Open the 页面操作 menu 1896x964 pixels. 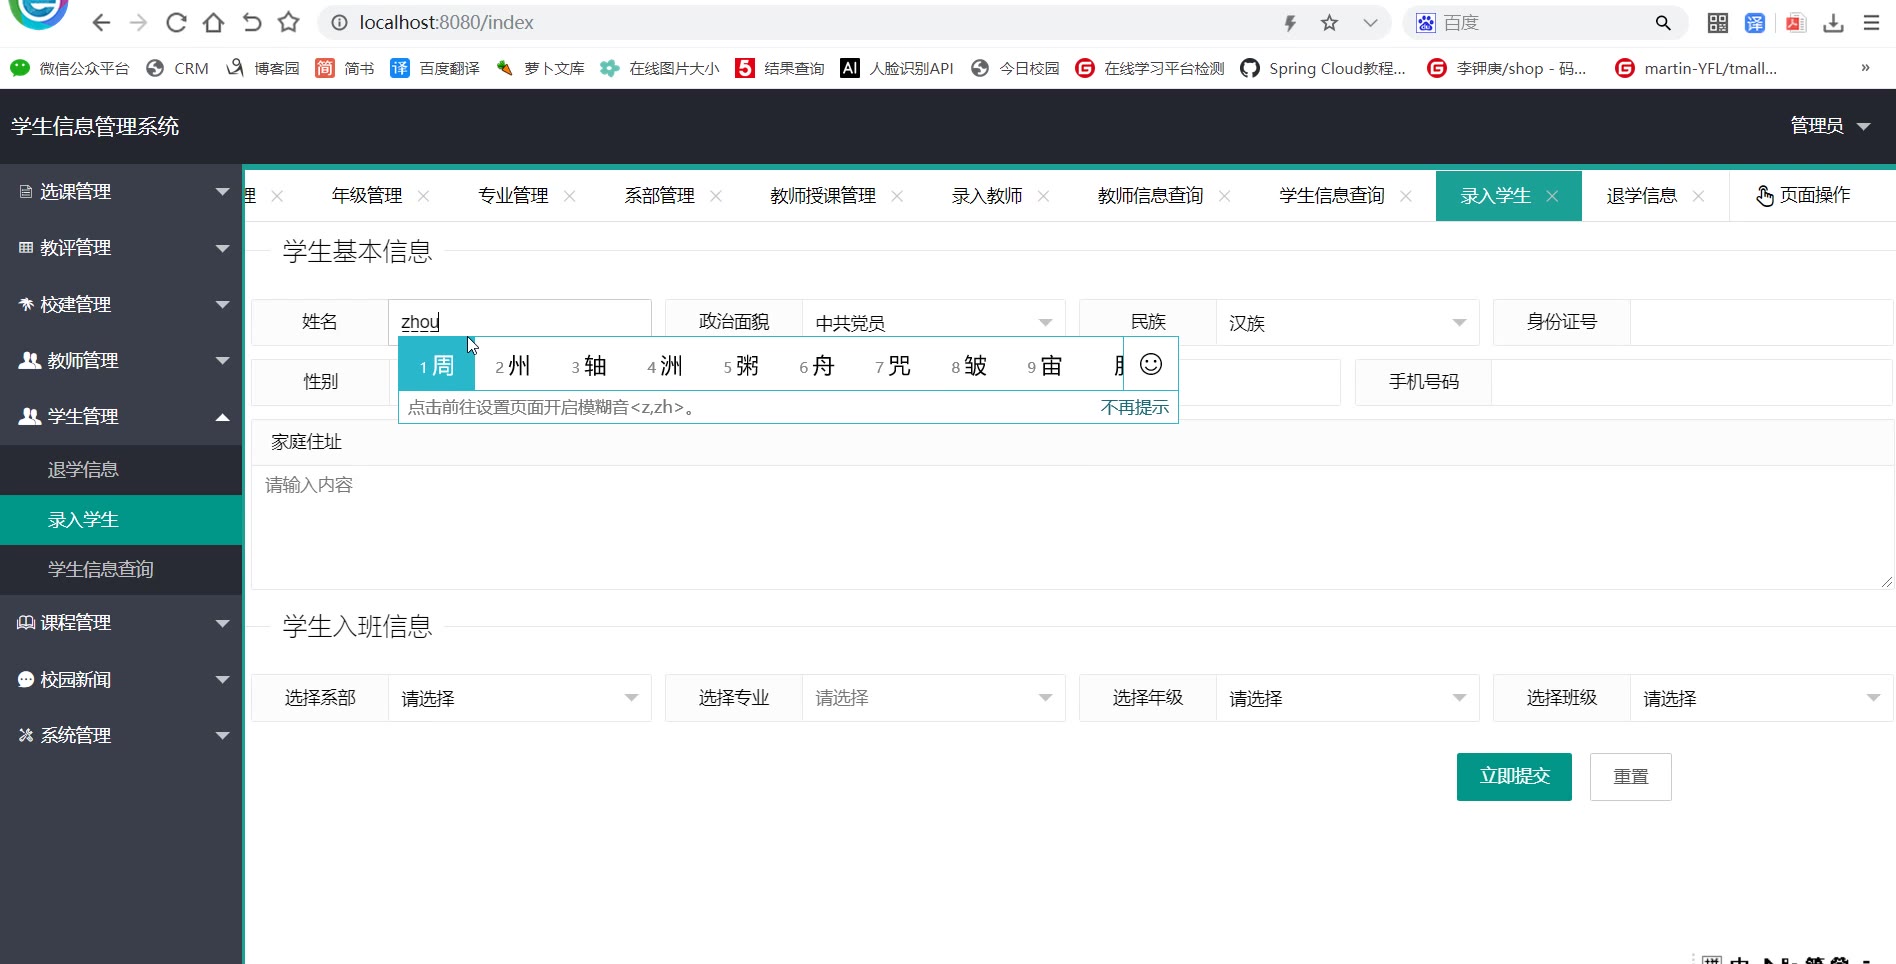click(x=1804, y=196)
